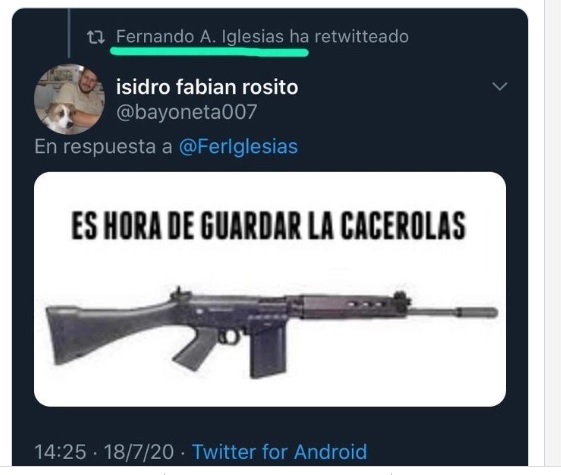Open the attached meme image
The image size is (561, 475).
click(x=270, y=289)
